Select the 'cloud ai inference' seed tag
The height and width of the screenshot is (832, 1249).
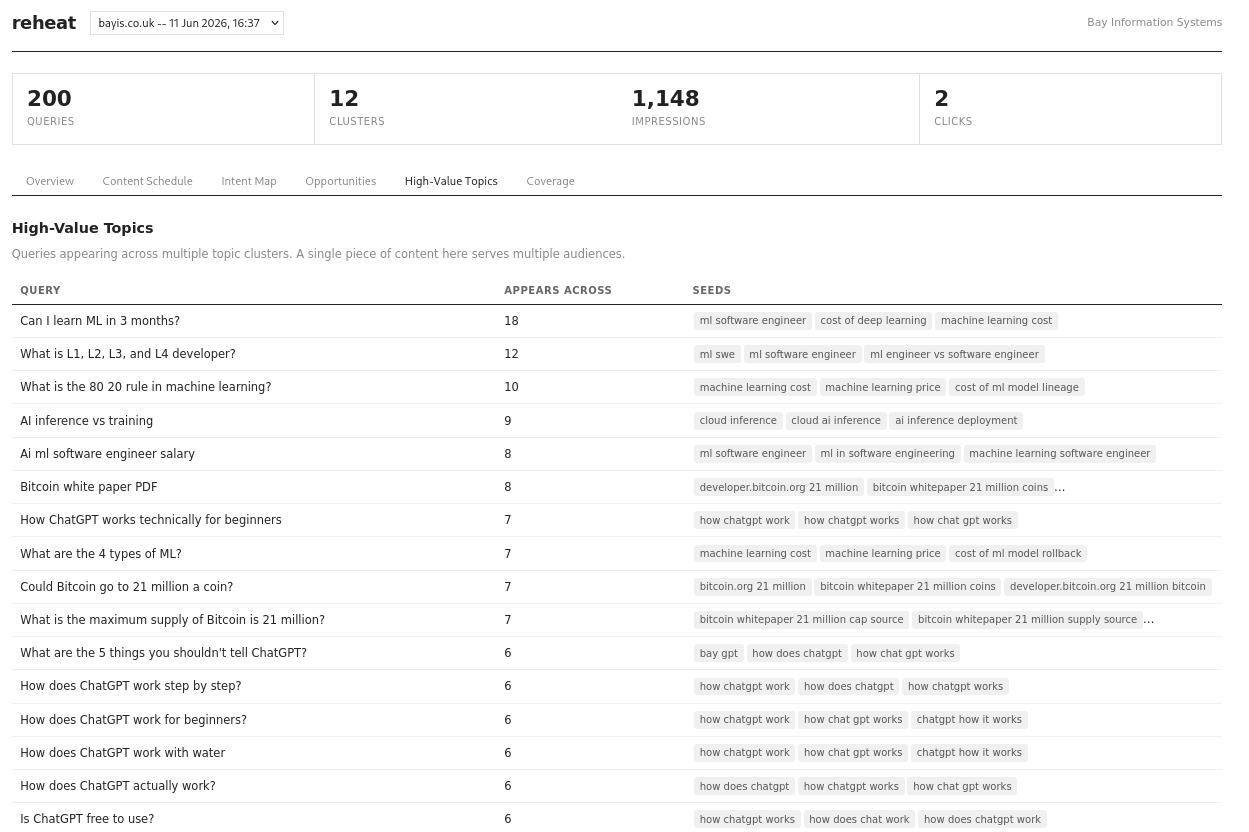tap(836, 421)
